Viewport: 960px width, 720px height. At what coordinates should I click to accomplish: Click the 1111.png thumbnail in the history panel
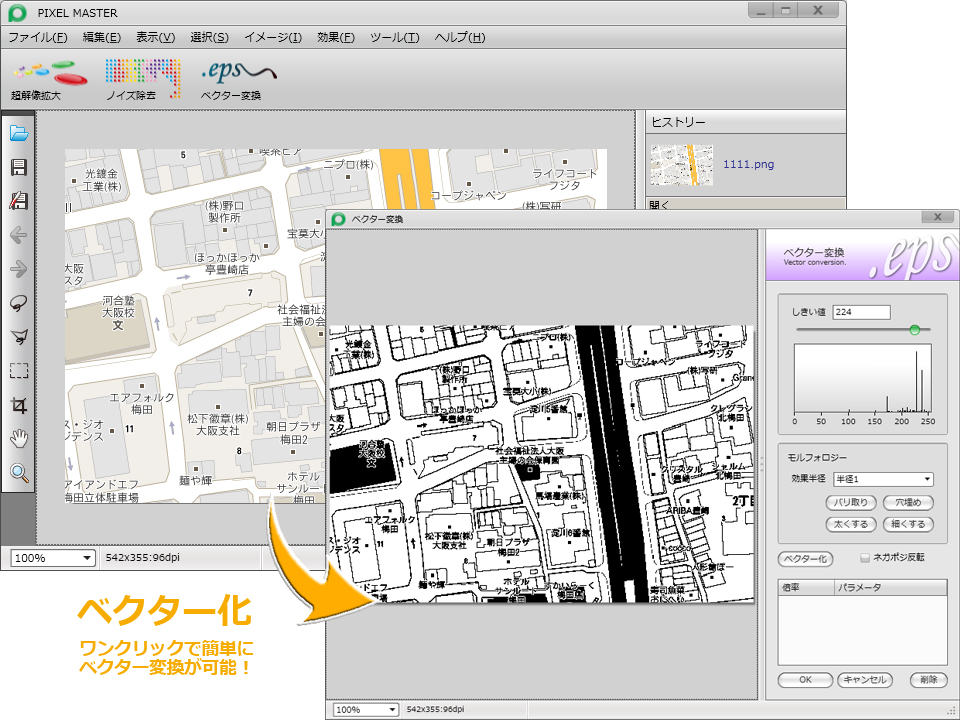click(680, 163)
